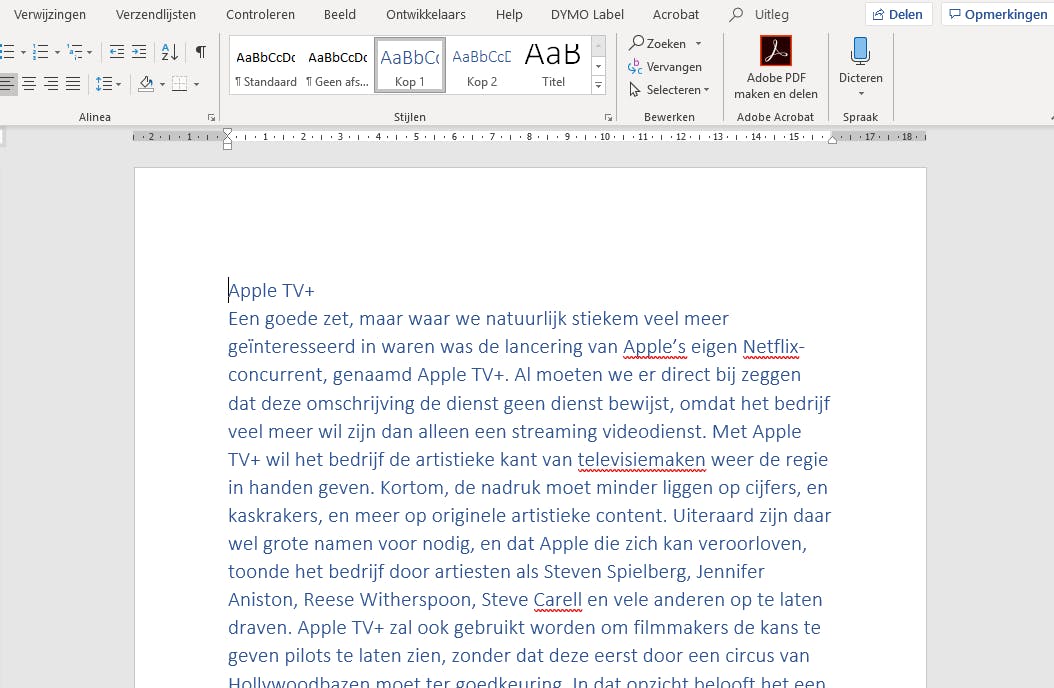Open the line spacing dropdown arrow
Screen dimensions: 1054x688
point(118,84)
